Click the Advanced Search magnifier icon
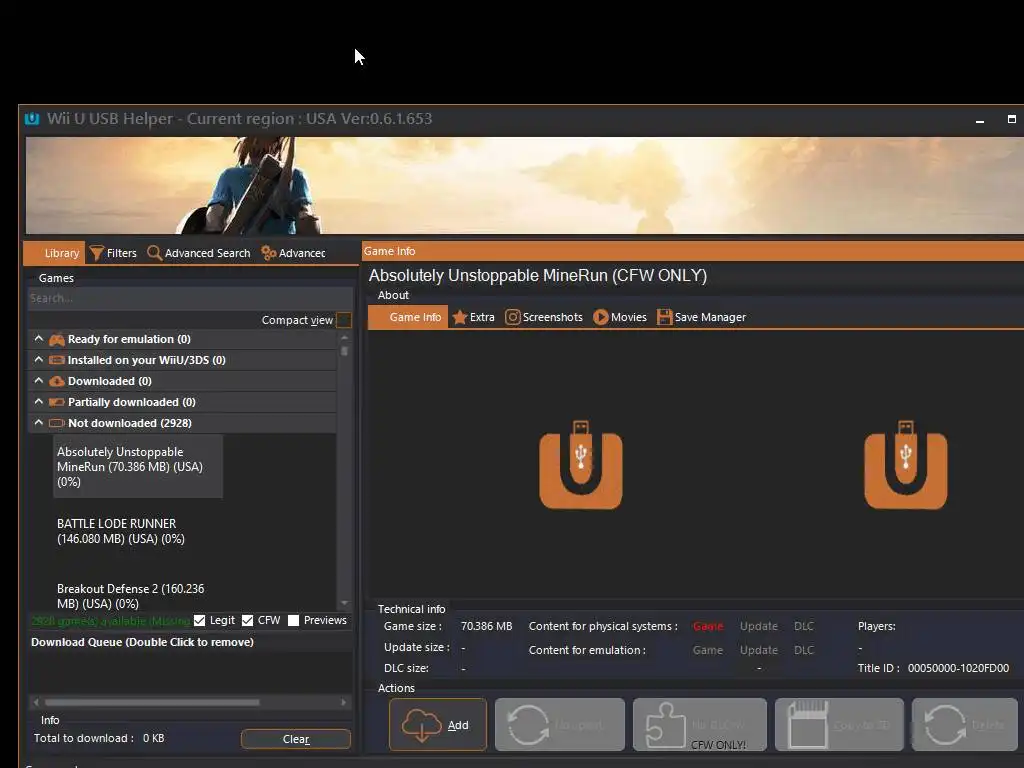 154,253
